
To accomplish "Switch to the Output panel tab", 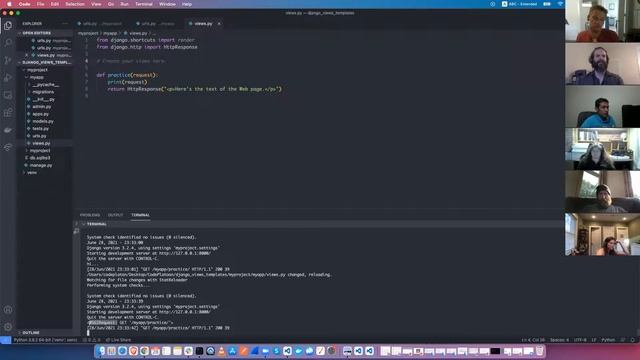I will [x=116, y=215].
